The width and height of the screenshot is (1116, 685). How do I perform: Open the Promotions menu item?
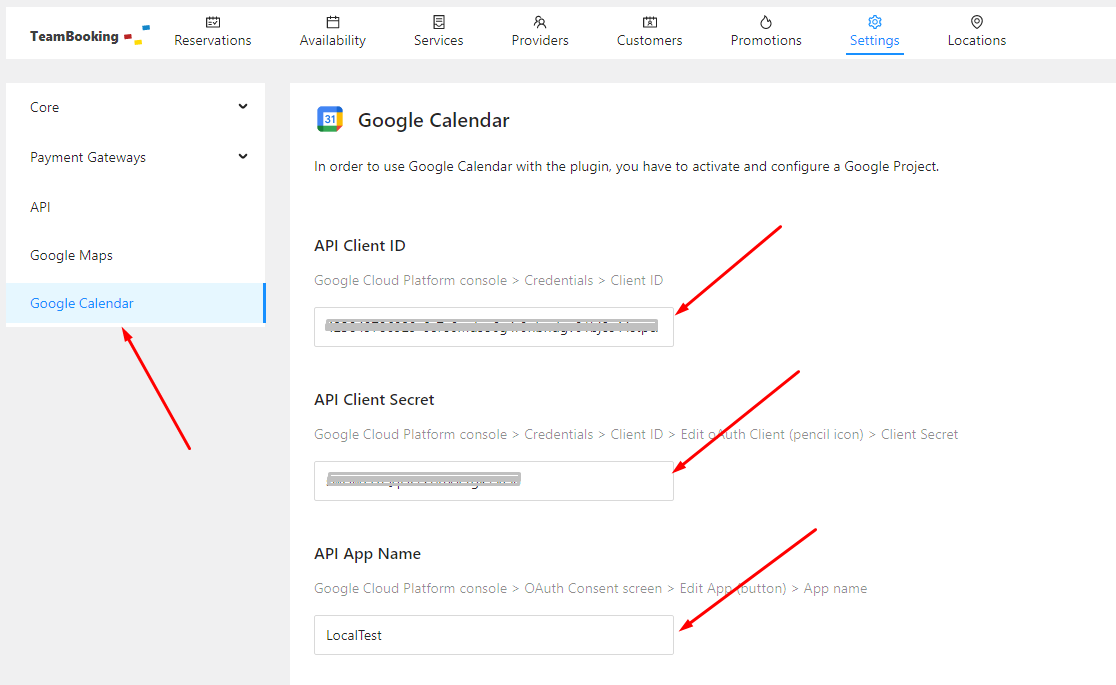click(x=766, y=40)
